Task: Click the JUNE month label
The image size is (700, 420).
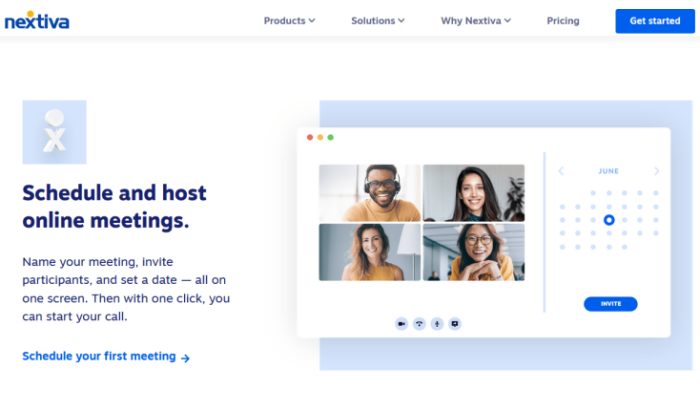Action: coord(608,171)
